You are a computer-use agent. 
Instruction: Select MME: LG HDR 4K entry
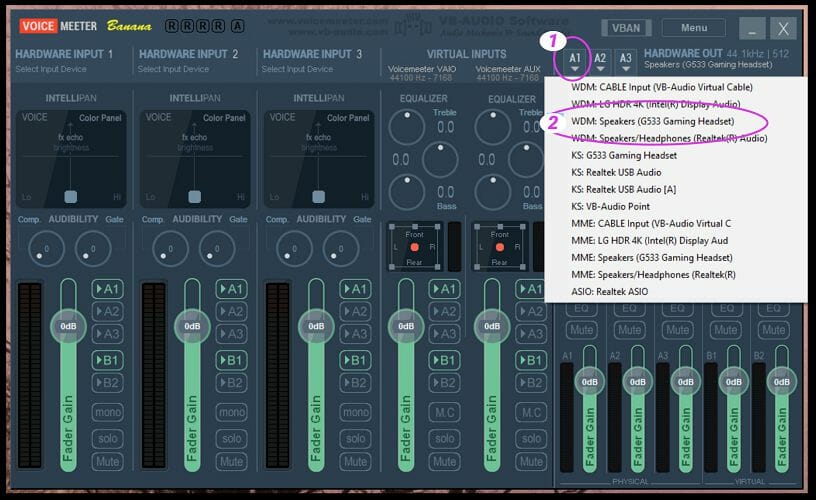click(649, 240)
